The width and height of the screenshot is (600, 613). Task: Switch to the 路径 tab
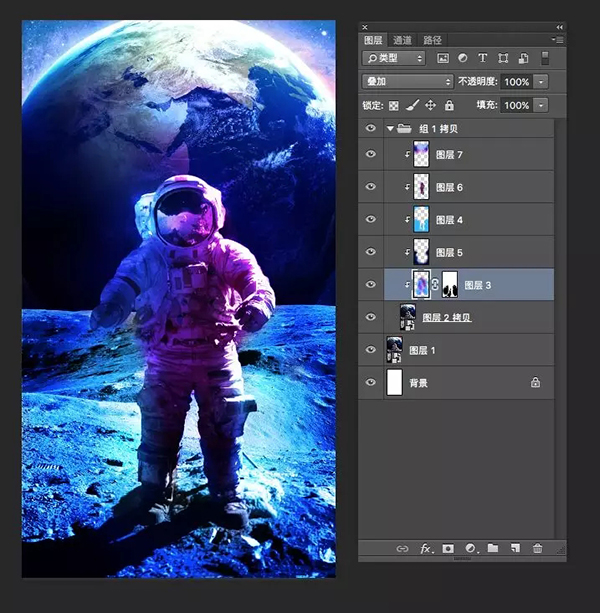tap(433, 40)
